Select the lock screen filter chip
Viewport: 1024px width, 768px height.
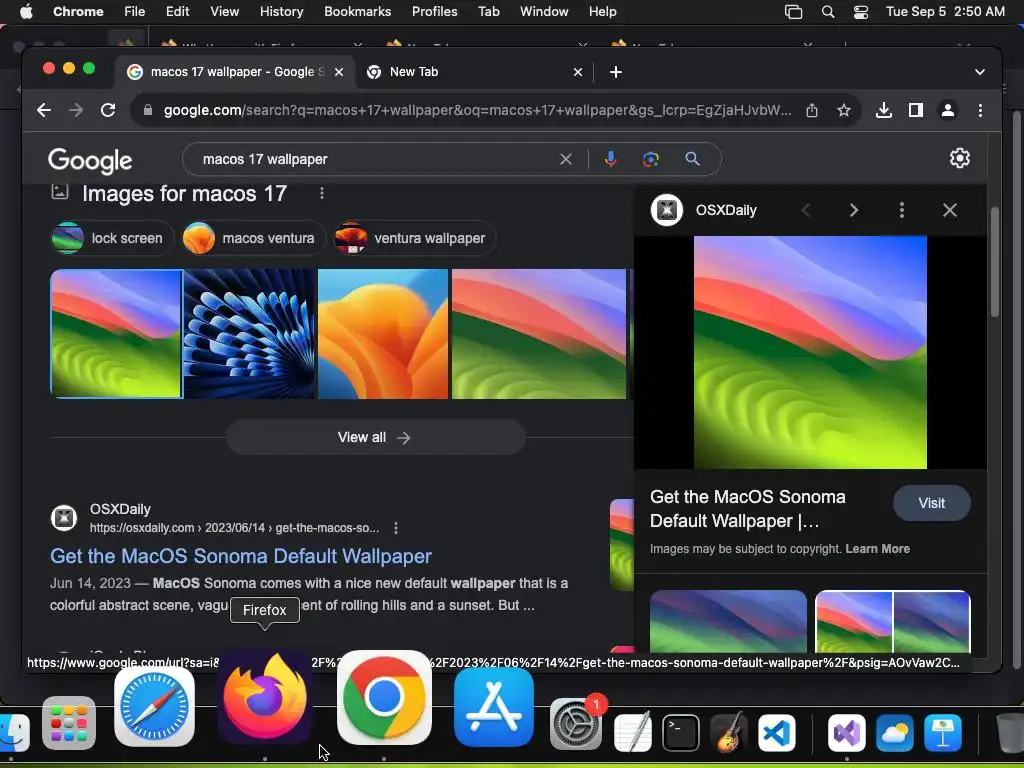112,238
